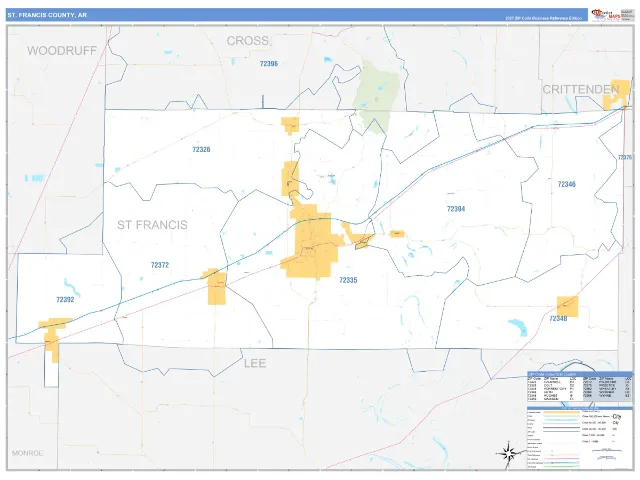The image size is (640, 480).
Task: Click ZIP code label 72346
Action: (x=567, y=184)
